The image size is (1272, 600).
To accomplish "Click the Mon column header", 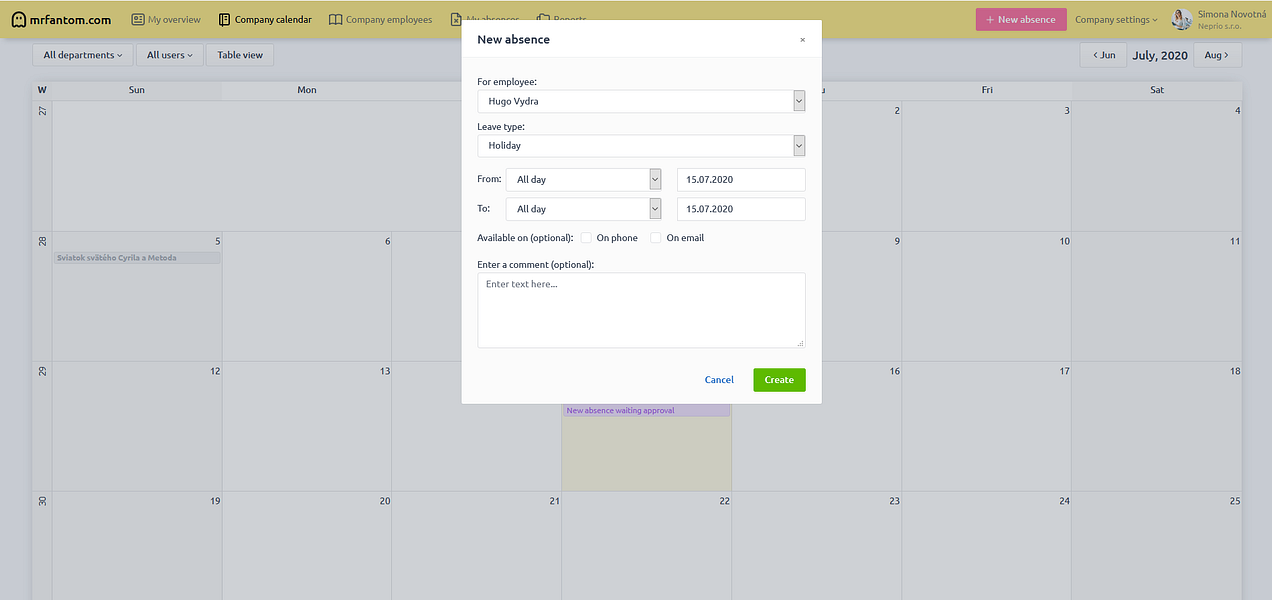I will 307,90.
